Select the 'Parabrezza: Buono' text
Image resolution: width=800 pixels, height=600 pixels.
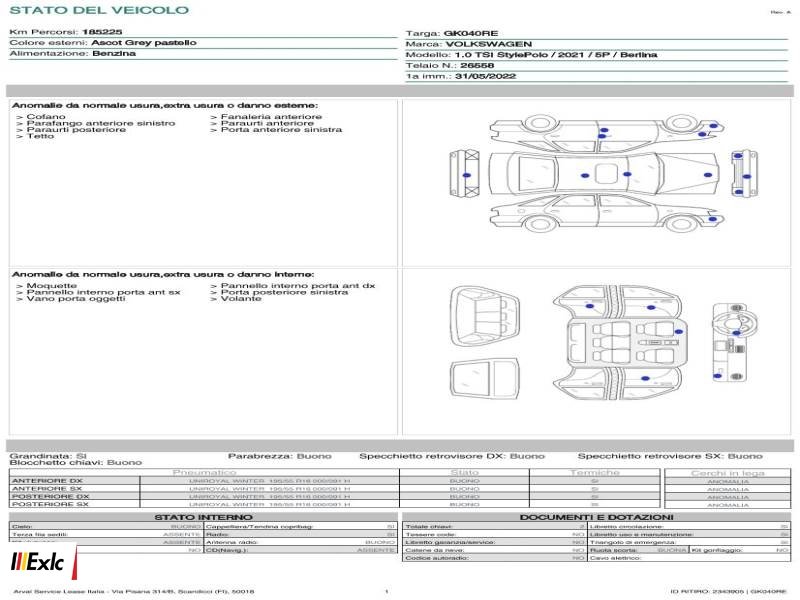(280, 456)
